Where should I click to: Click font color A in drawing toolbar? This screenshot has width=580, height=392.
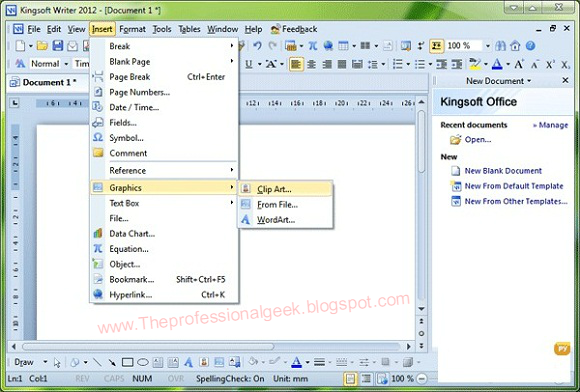tap(296, 362)
